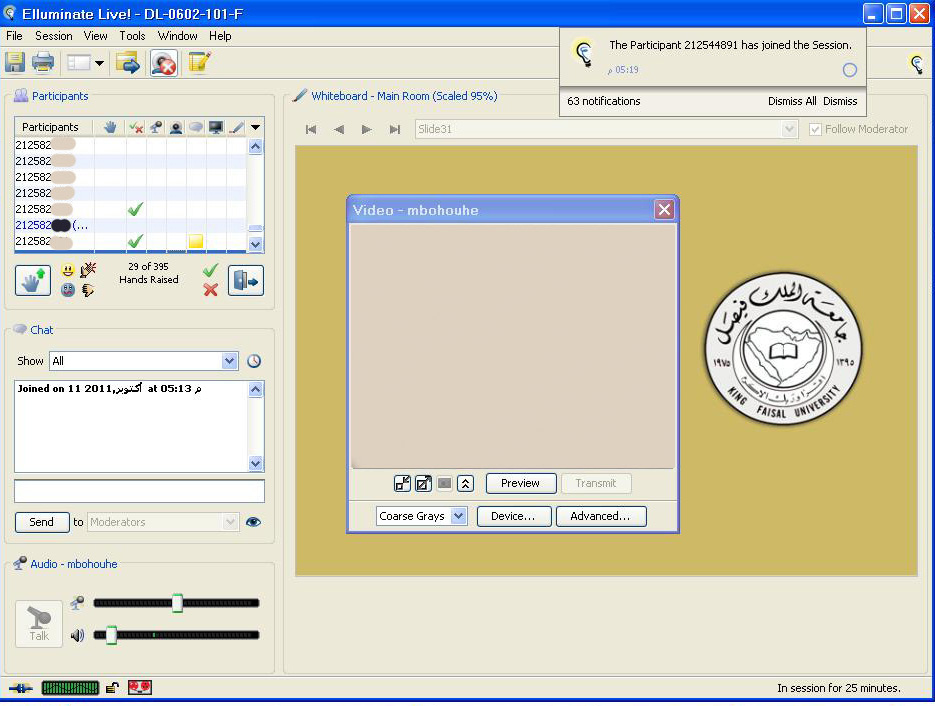Click the Print toolbar icon

[42, 62]
